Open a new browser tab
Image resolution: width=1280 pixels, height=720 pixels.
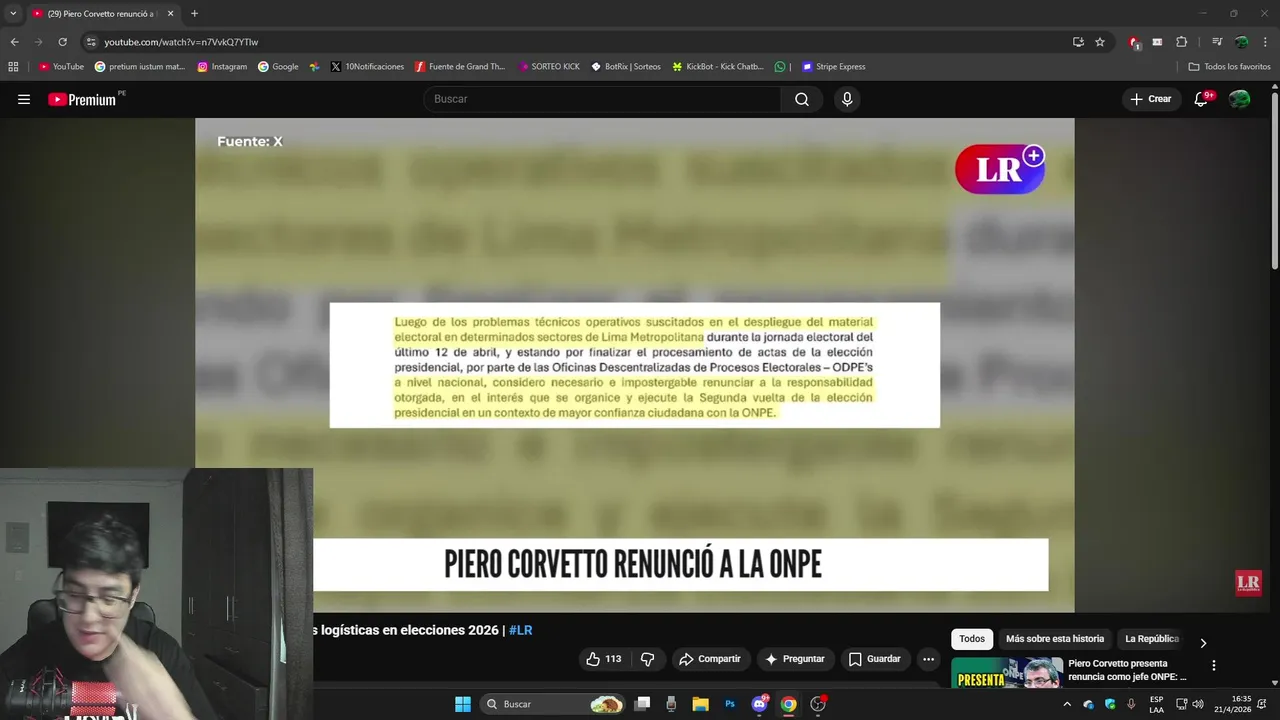pos(194,13)
